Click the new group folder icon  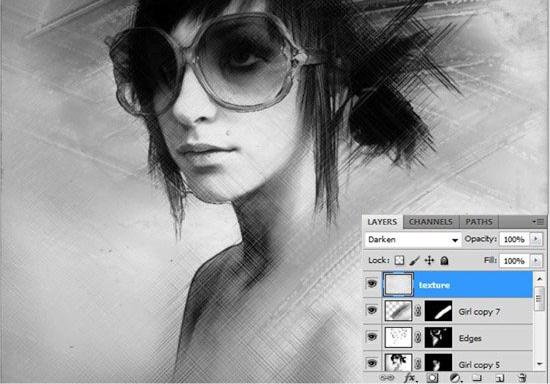tap(476, 378)
